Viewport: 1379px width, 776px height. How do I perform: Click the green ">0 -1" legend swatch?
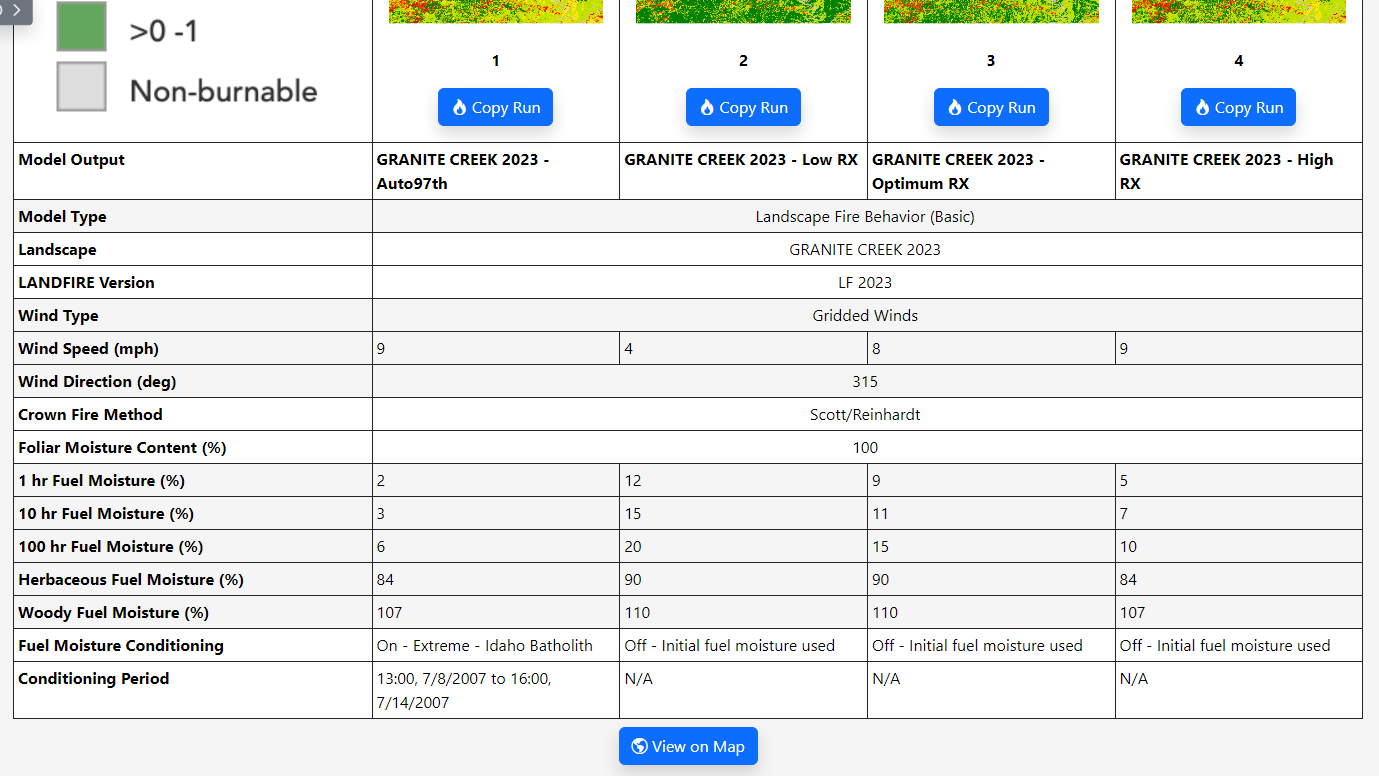click(x=81, y=27)
